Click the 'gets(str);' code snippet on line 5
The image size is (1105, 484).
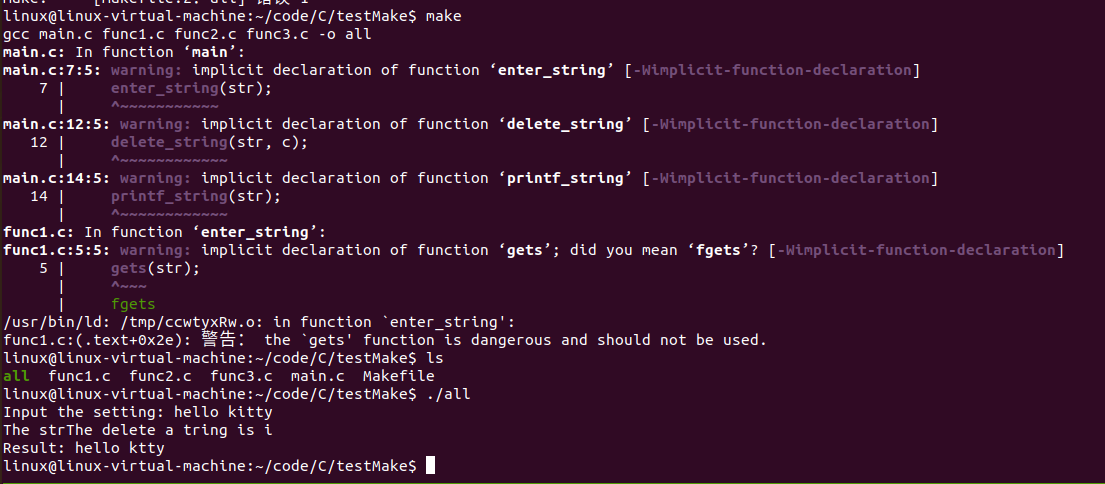[155, 268]
